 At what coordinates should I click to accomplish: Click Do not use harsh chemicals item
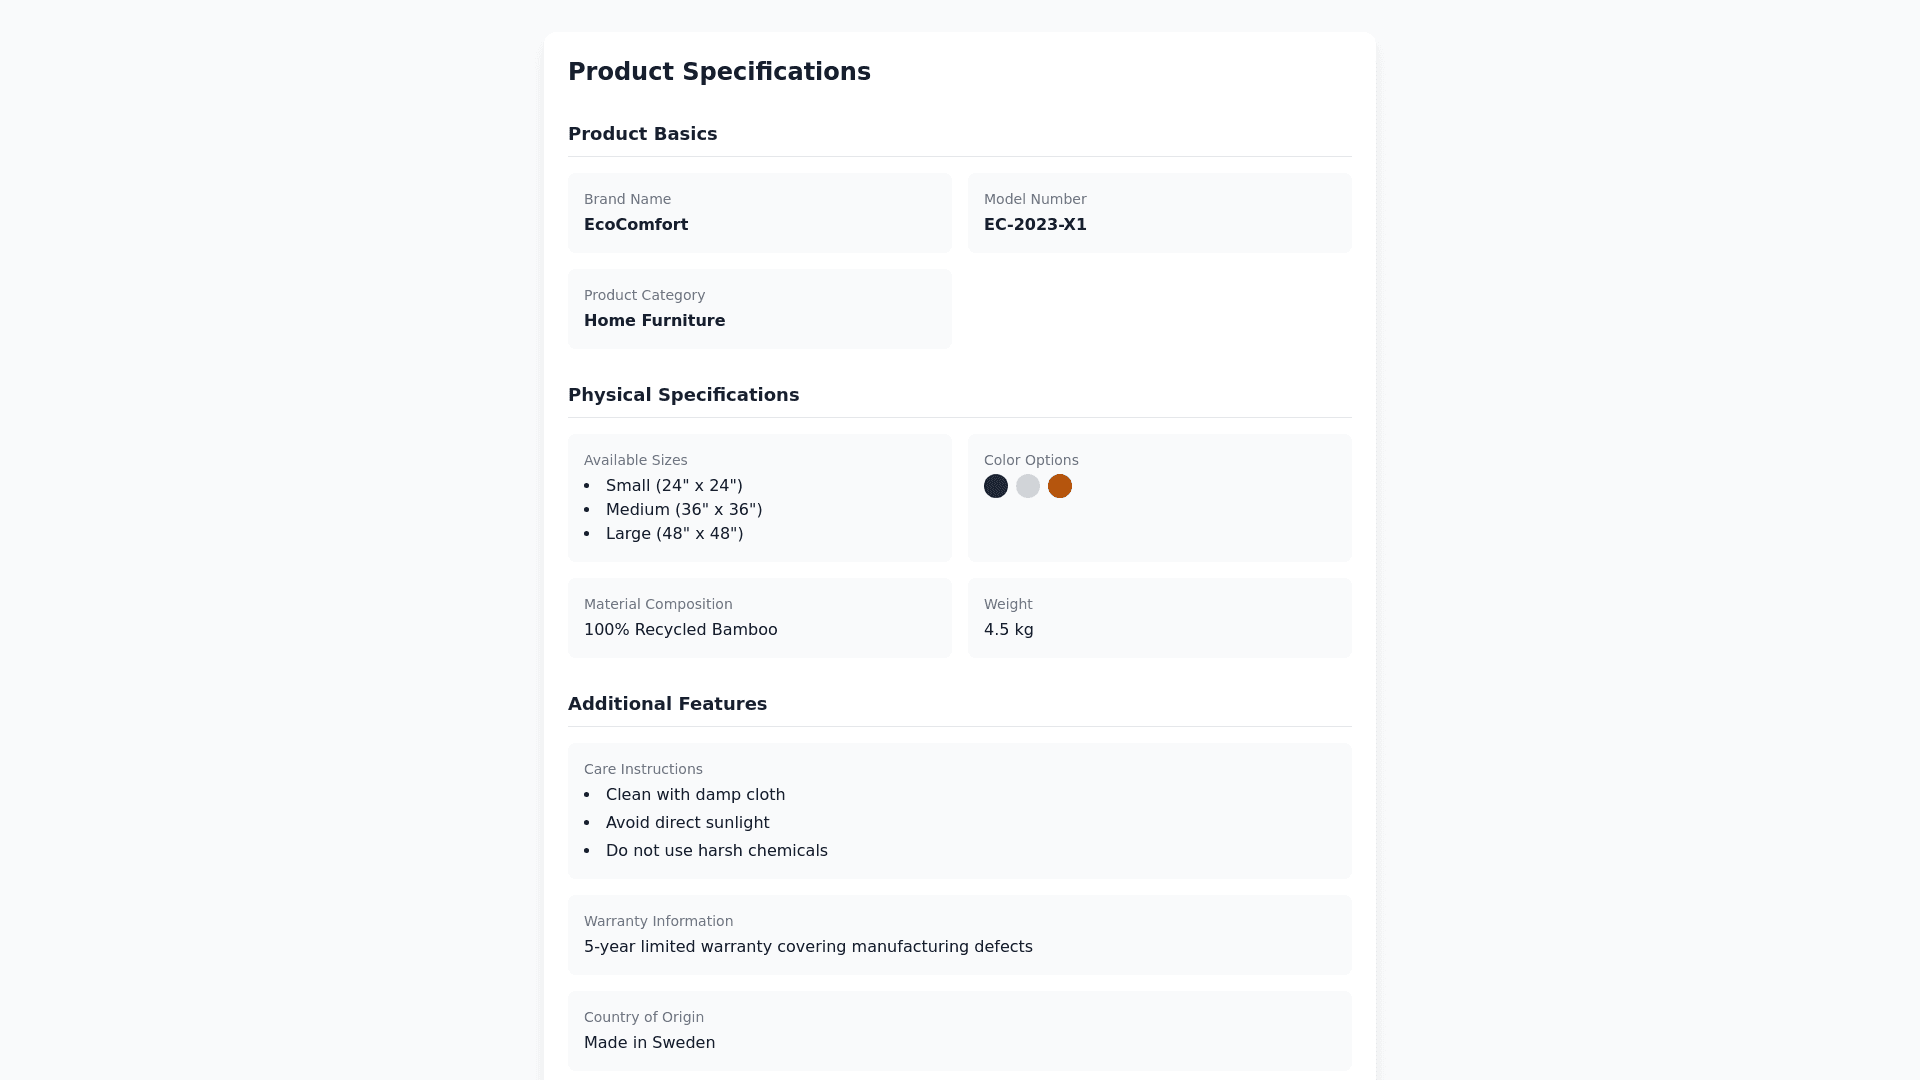pos(716,851)
